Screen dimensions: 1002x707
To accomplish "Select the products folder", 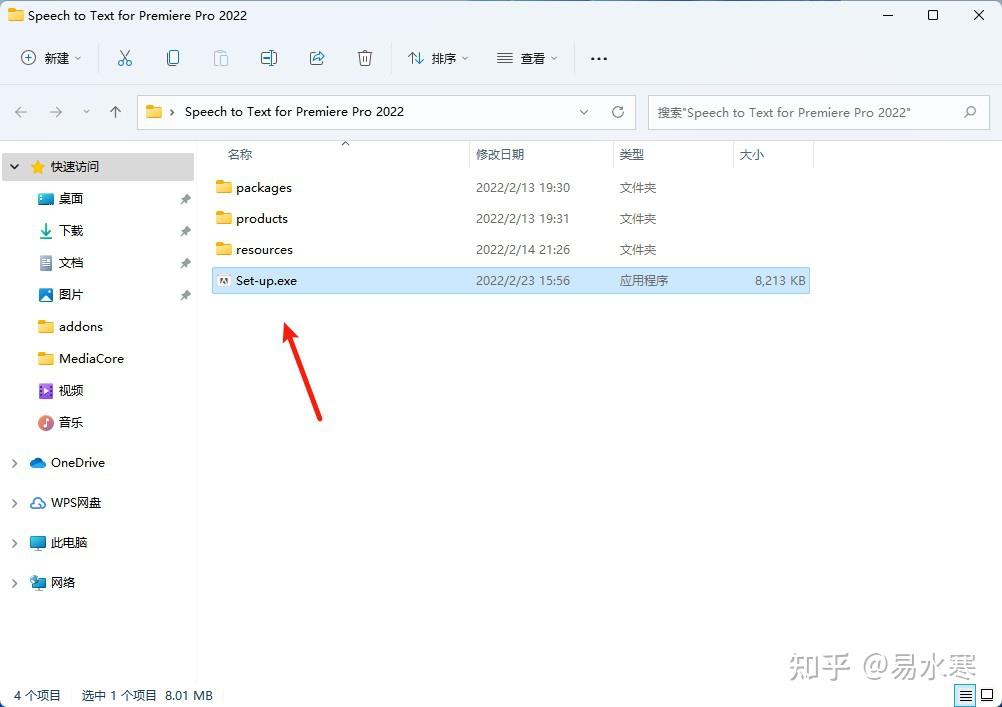I will click(511, 219).
